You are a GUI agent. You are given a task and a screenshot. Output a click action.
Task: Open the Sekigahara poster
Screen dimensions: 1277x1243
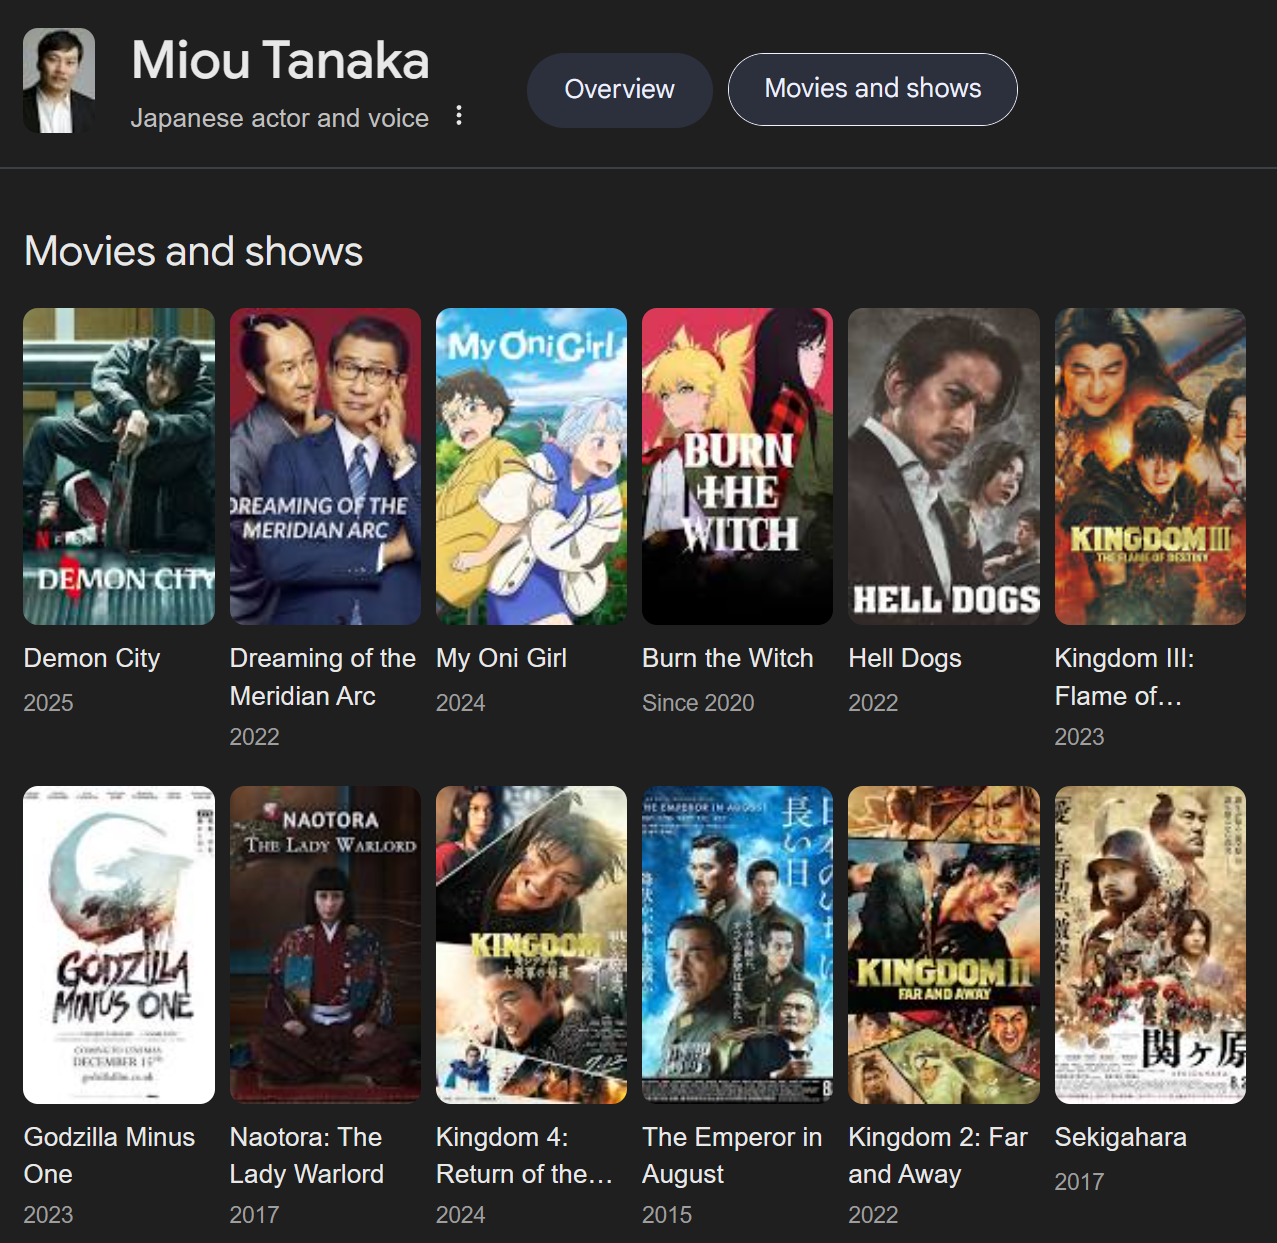pos(1150,945)
